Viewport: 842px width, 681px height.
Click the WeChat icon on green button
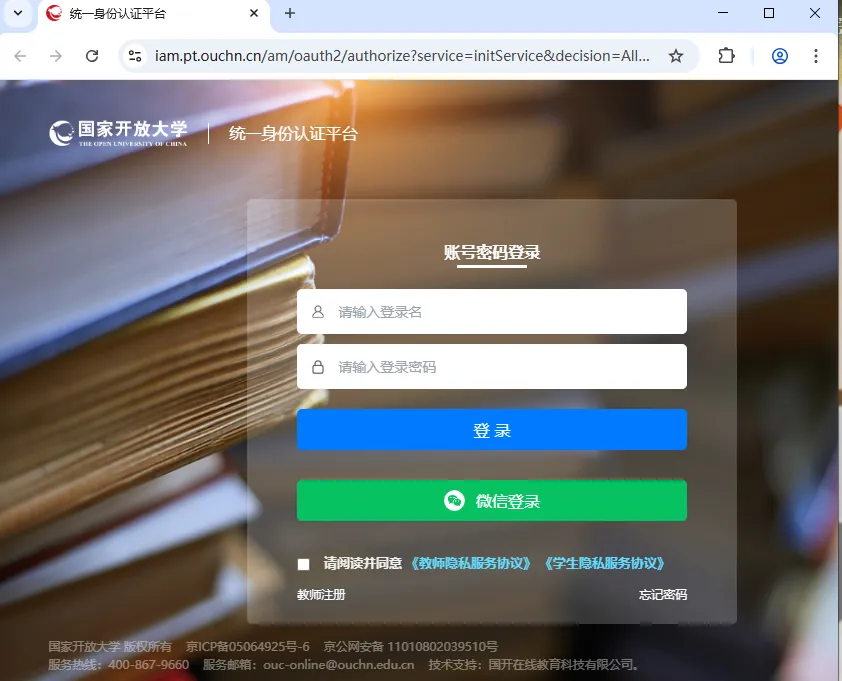pyautogui.click(x=454, y=501)
